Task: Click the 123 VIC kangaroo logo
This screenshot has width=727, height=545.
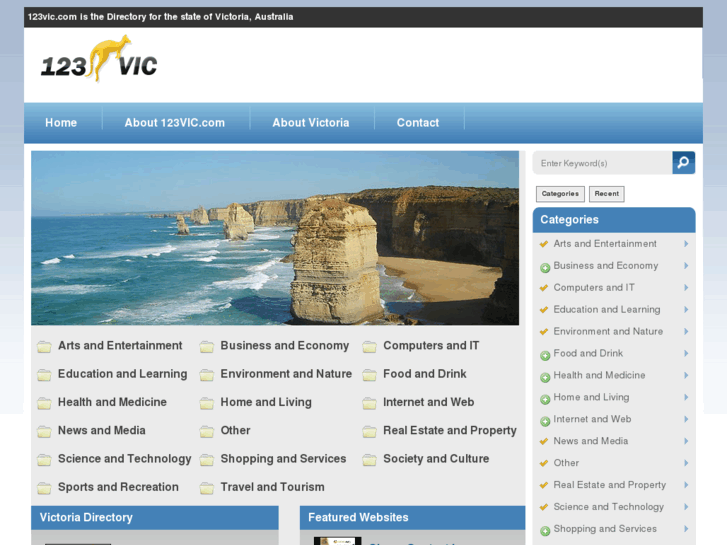Action: [x=99, y=60]
